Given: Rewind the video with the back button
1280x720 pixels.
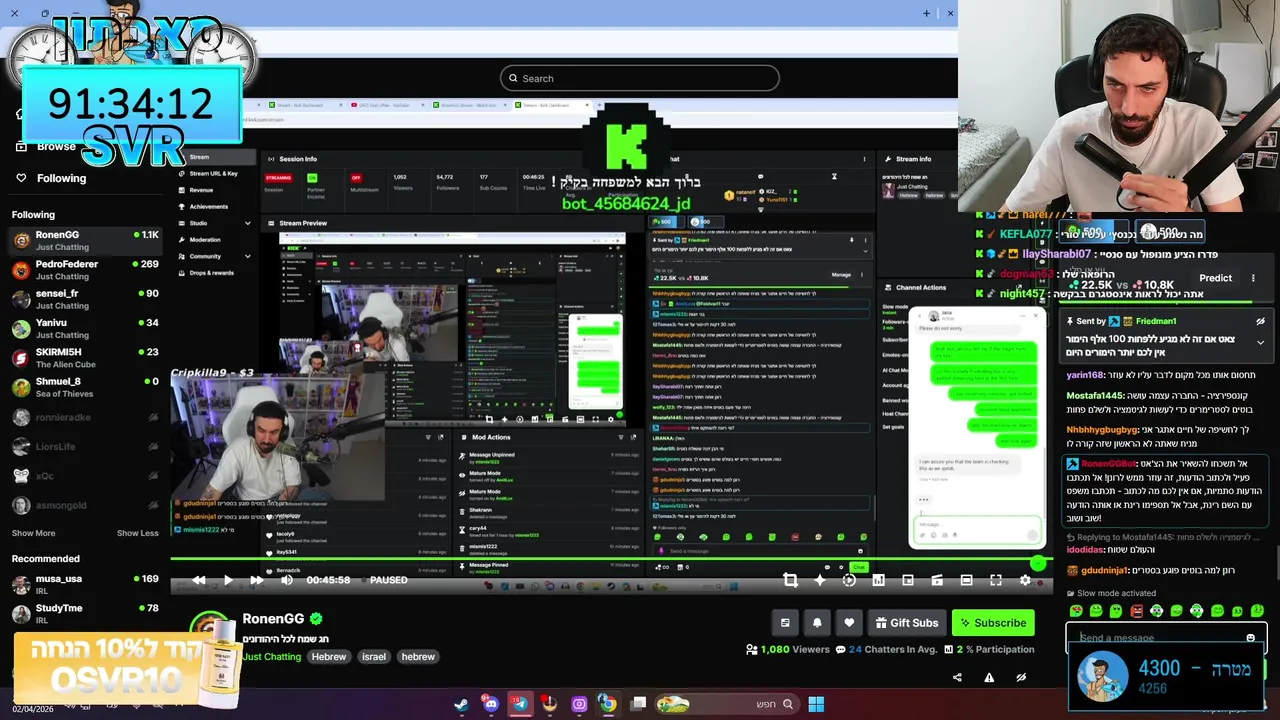Looking at the screenshot, I should (199, 580).
